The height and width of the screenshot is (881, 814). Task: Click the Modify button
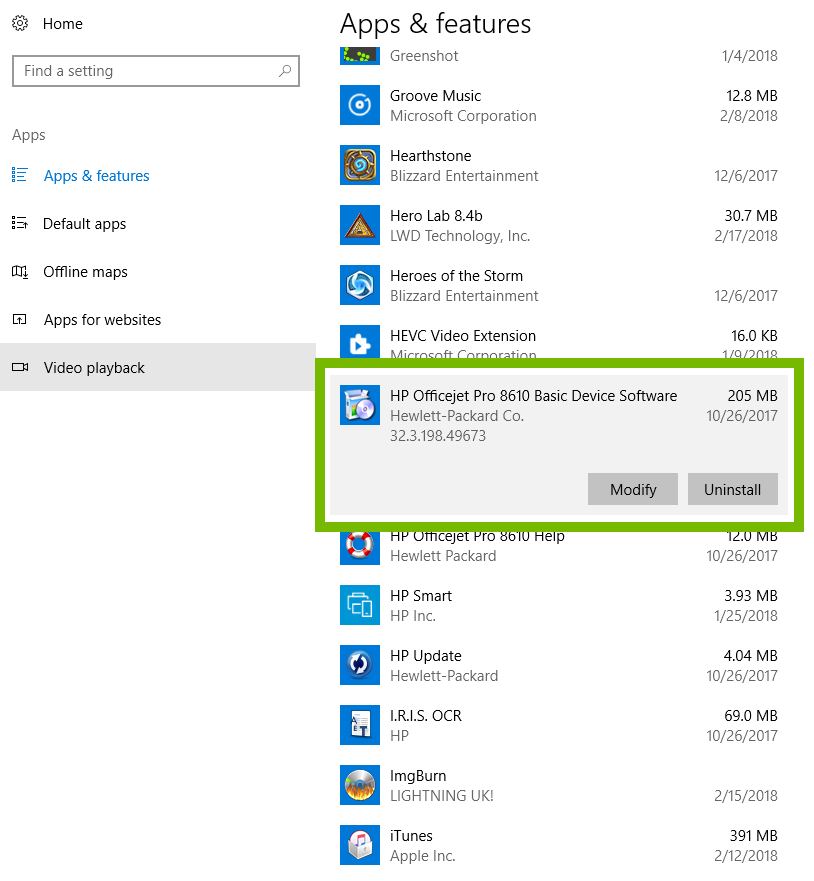point(632,489)
